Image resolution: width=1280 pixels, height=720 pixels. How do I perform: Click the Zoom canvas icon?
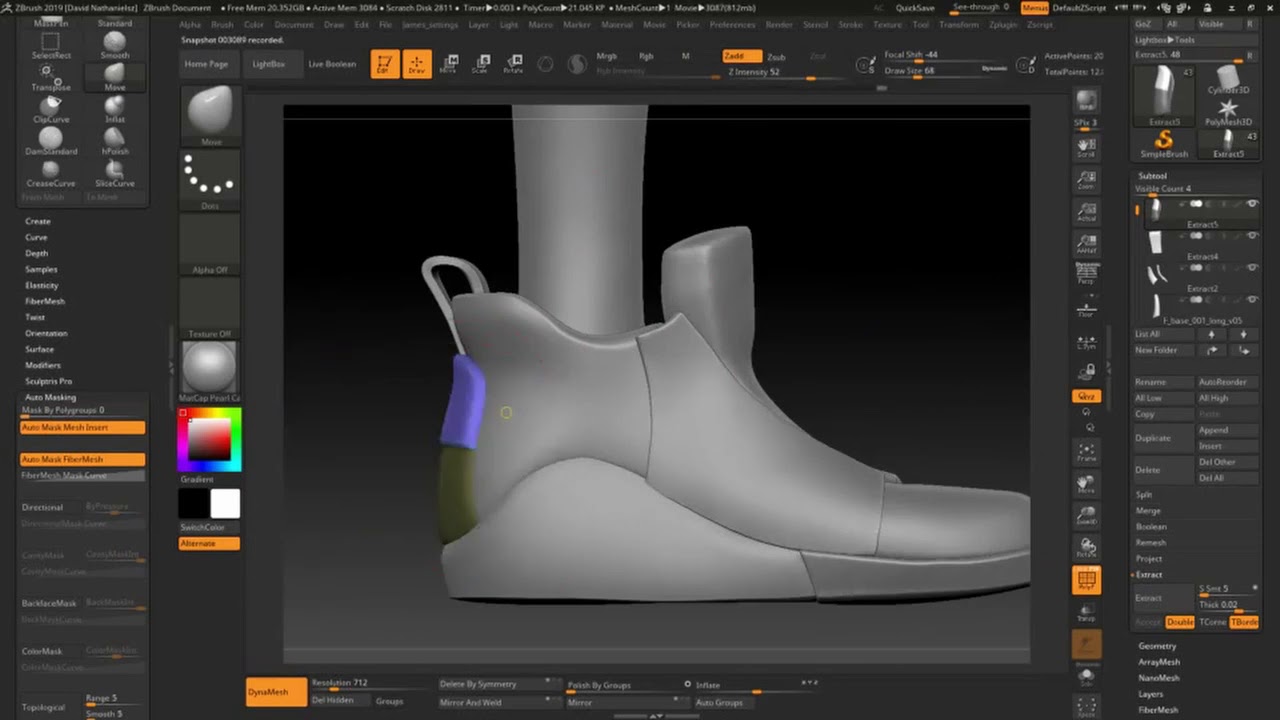tap(1086, 180)
